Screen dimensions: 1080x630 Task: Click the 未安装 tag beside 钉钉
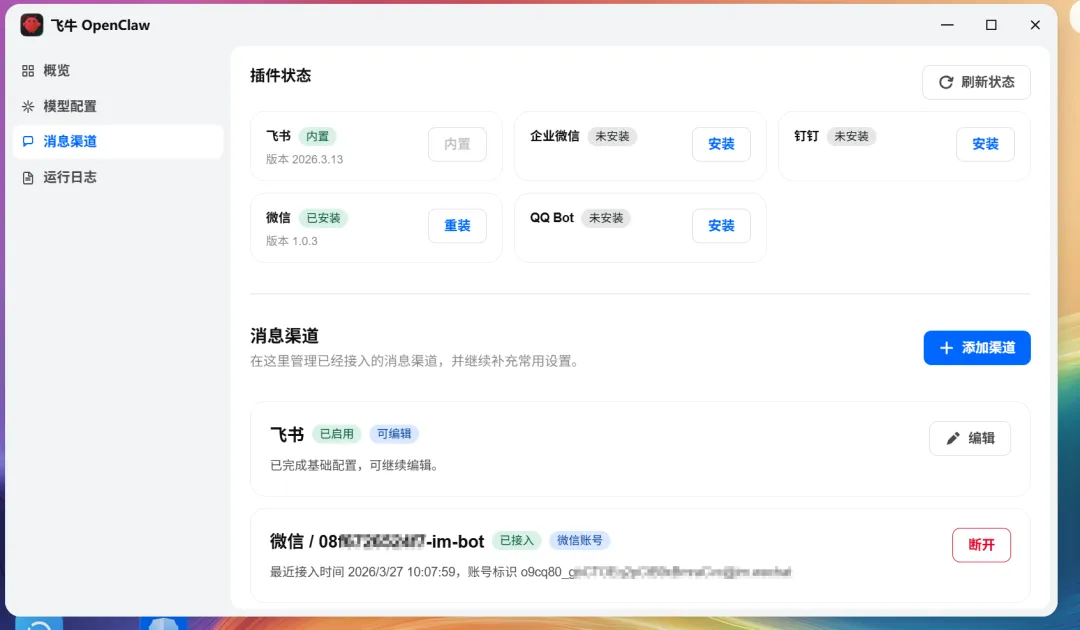coord(851,136)
